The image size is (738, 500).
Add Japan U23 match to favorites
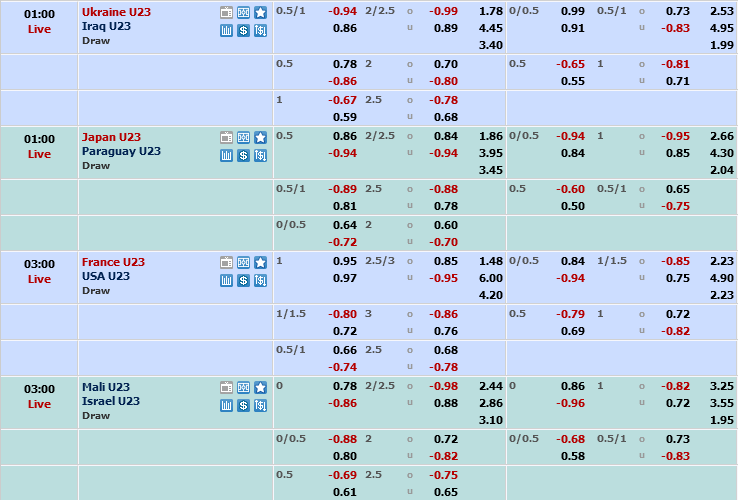click(260, 137)
